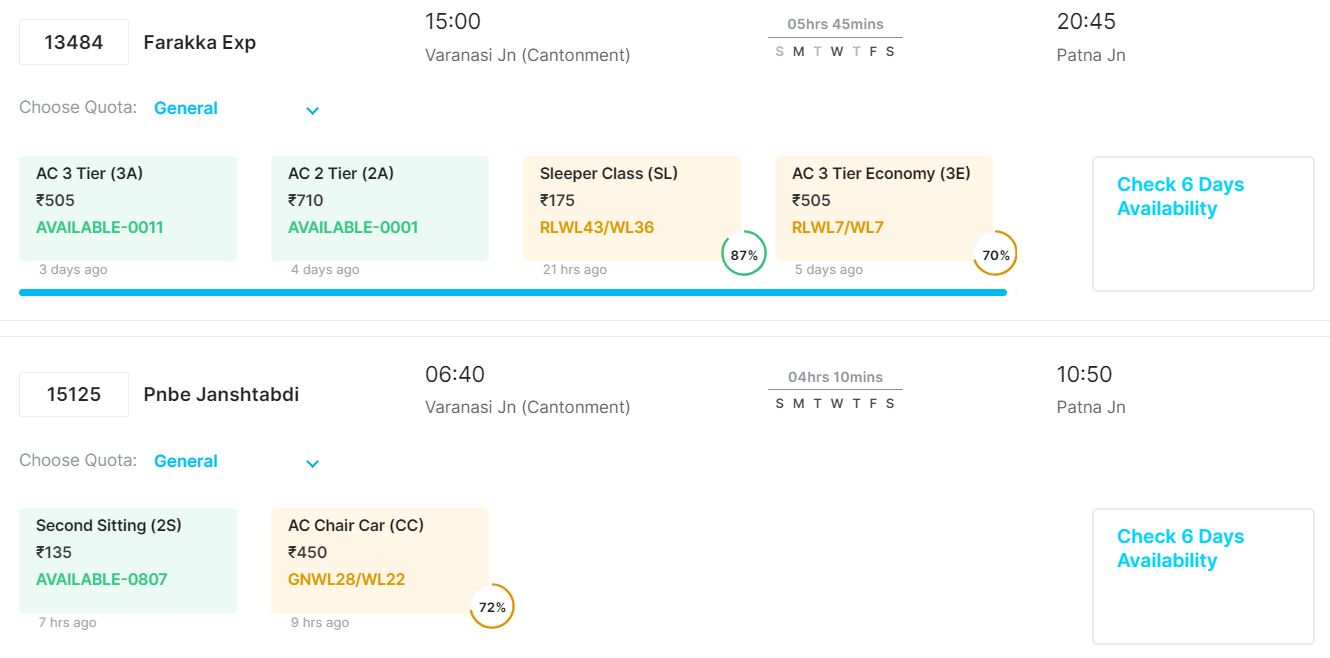Click train number 13484 box
Image resolution: width=1330 pixels, height=658 pixels.
pos(74,42)
